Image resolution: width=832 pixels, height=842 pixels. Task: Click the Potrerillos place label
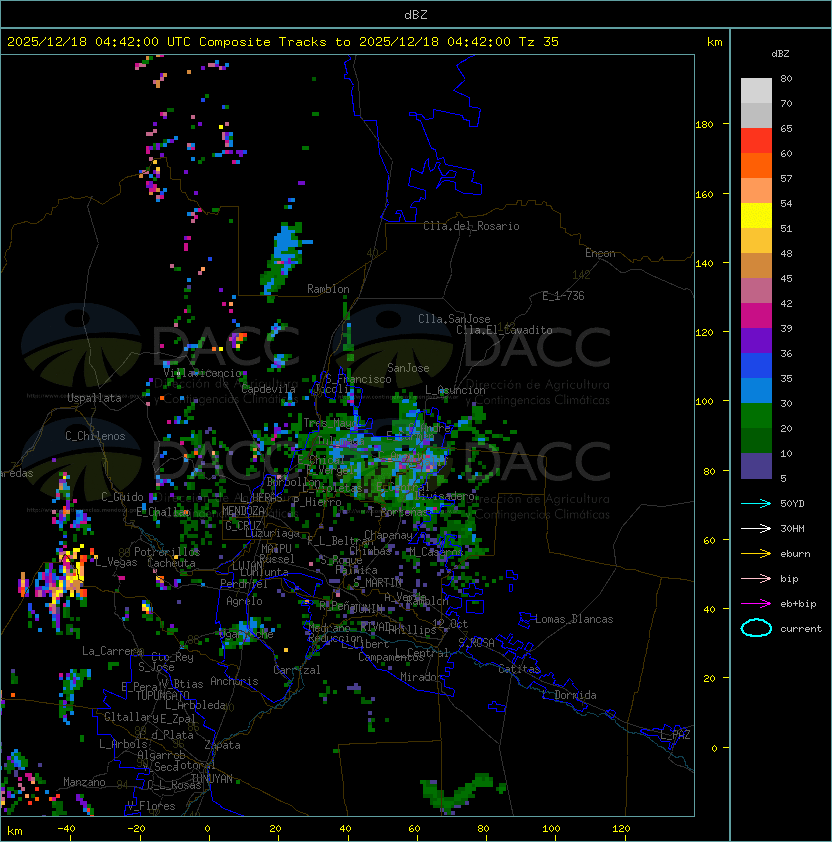167,552
